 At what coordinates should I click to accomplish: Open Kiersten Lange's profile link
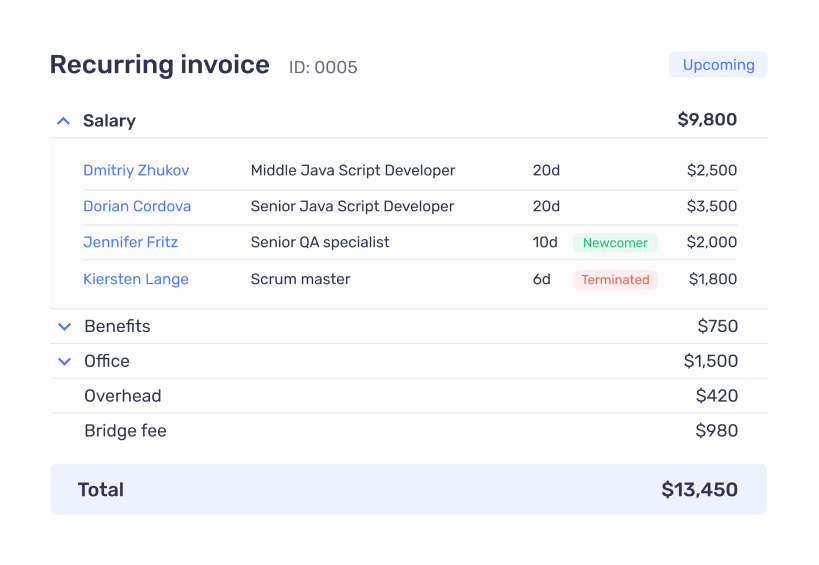(136, 279)
